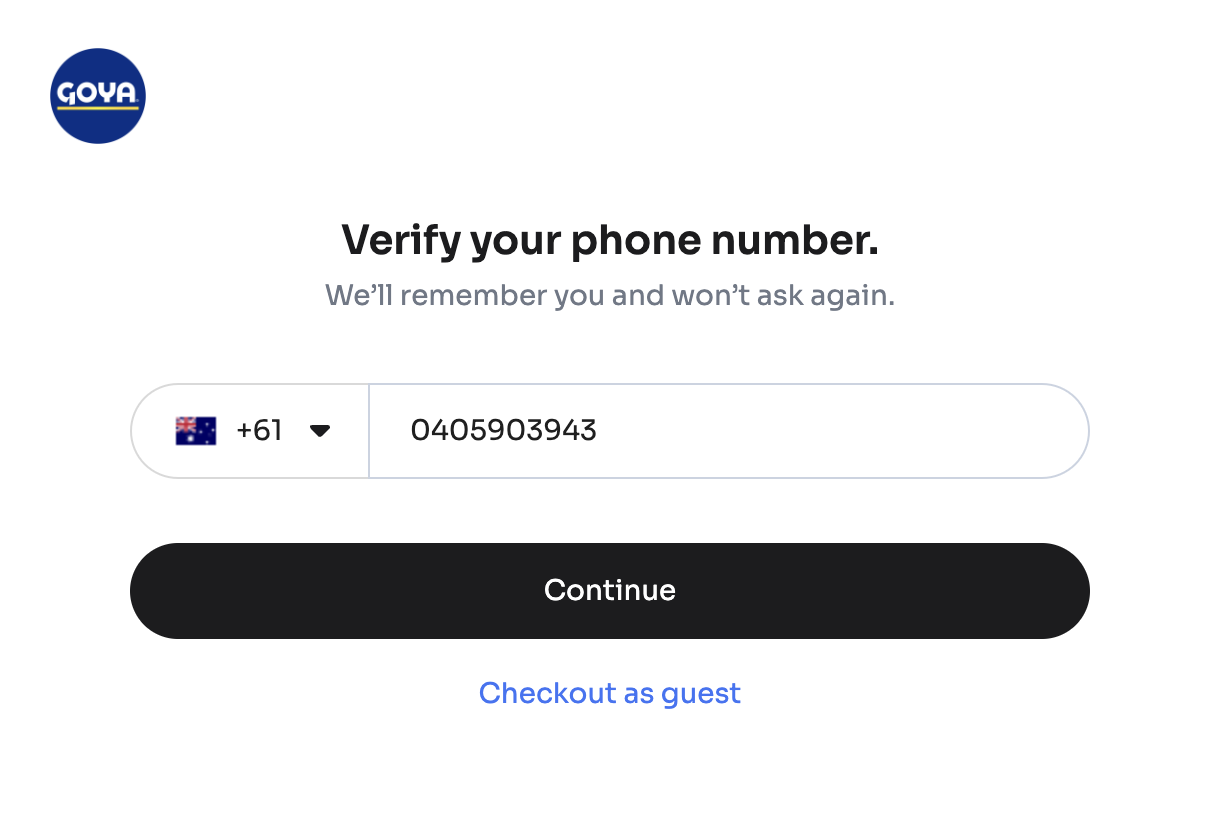The height and width of the screenshot is (836, 1220).
Task: Select the +61 country code selector
Action: point(251,431)
